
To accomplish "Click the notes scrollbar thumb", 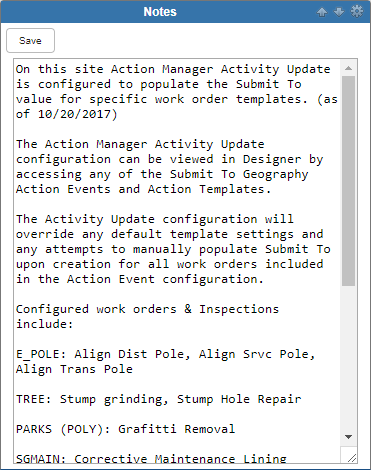I will [x=348, y=181].
